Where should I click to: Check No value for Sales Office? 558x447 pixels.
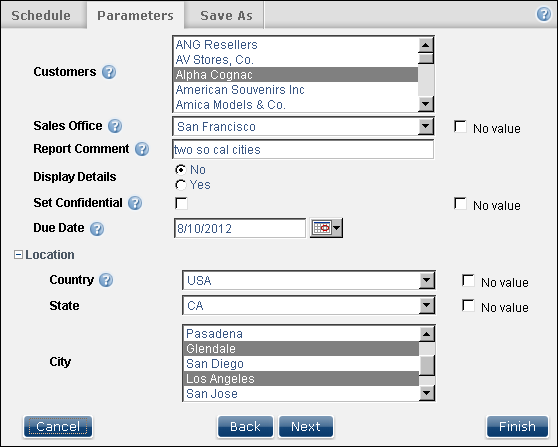[460, 127]
